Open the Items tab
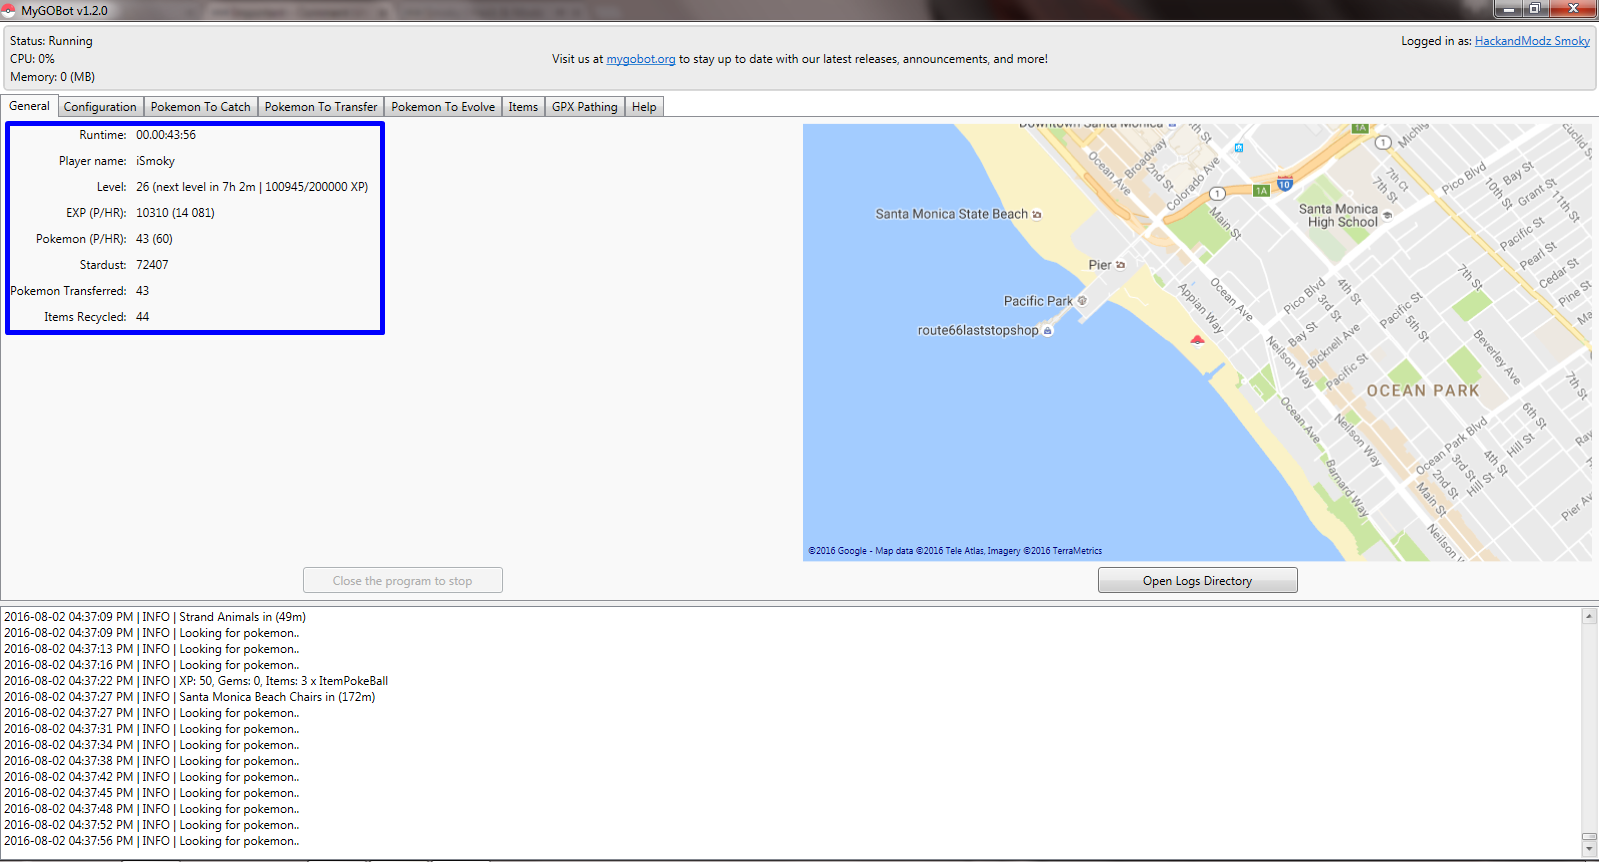1599x862 pixels. click(x=523, y=107)
